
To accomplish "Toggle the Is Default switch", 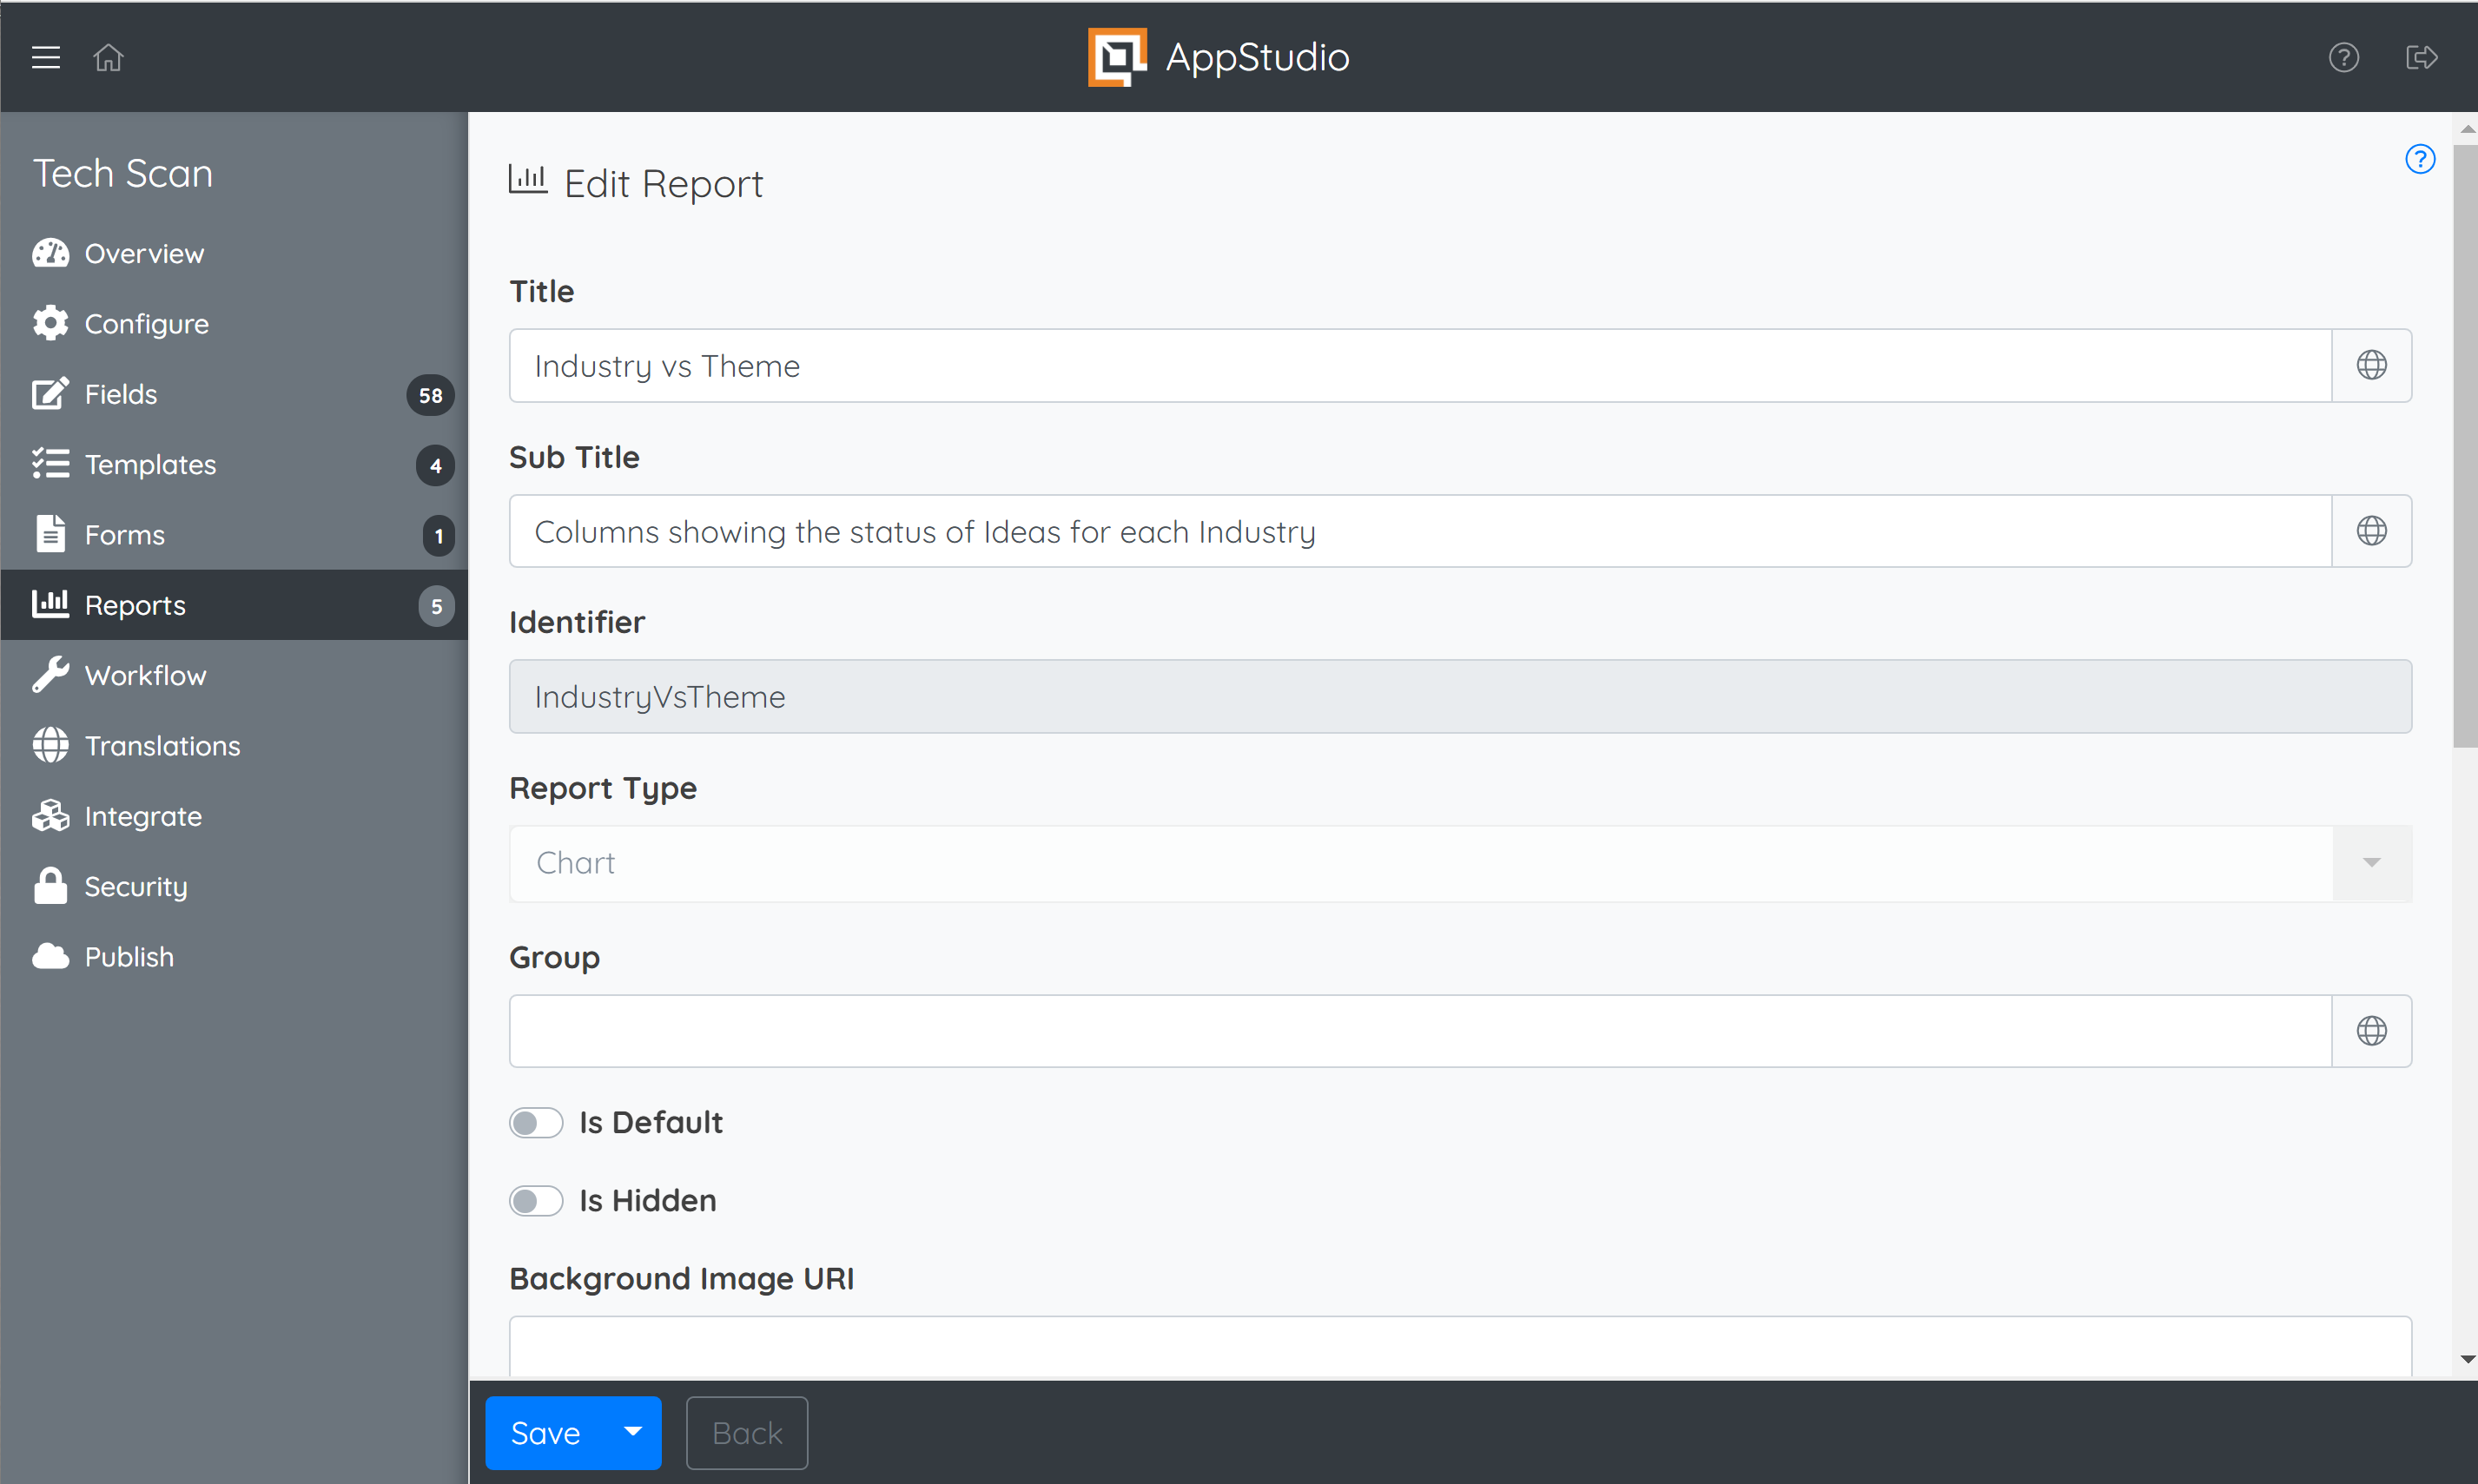I will [x=536, y=1123].
